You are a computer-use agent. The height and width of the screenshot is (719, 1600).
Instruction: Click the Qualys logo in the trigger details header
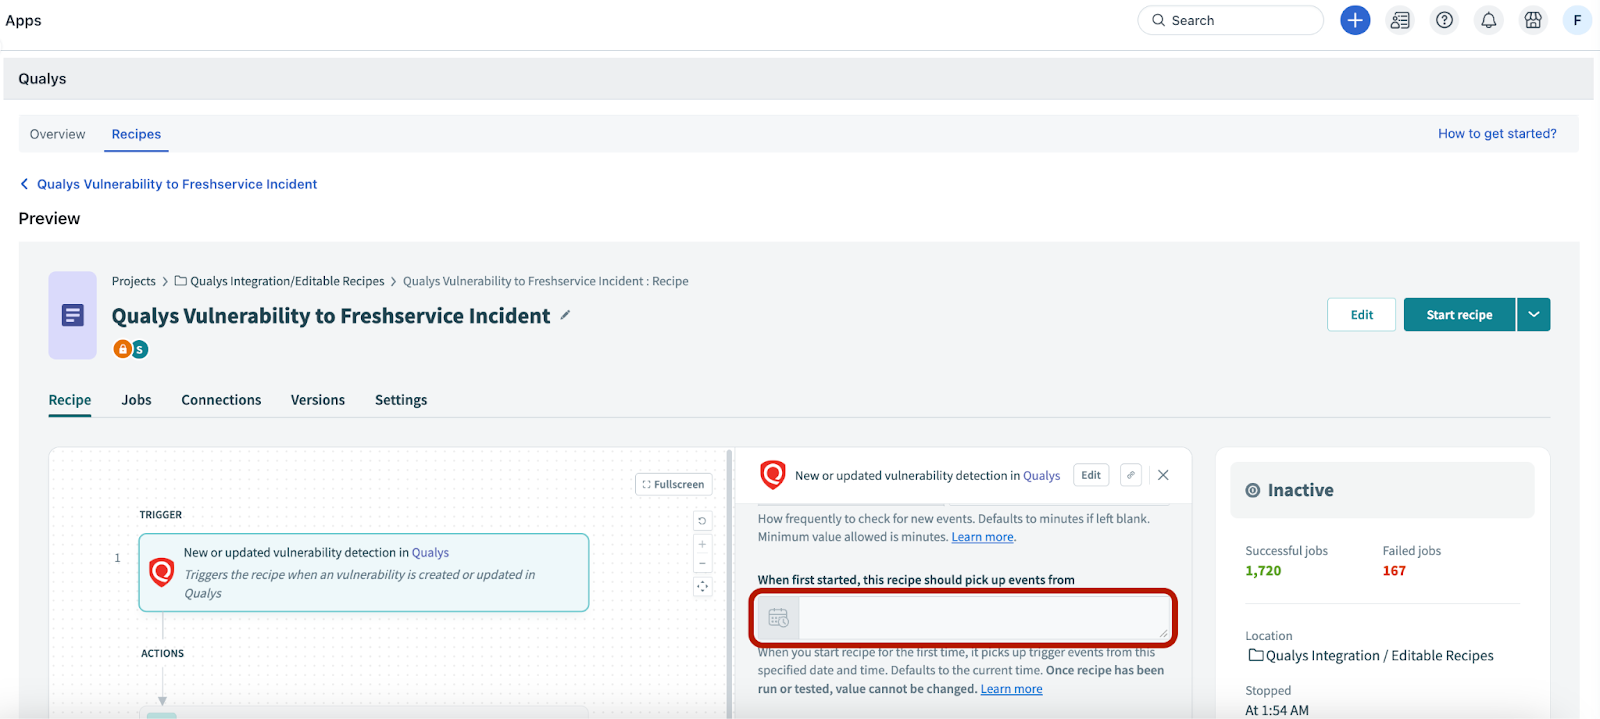click(773, 475)
